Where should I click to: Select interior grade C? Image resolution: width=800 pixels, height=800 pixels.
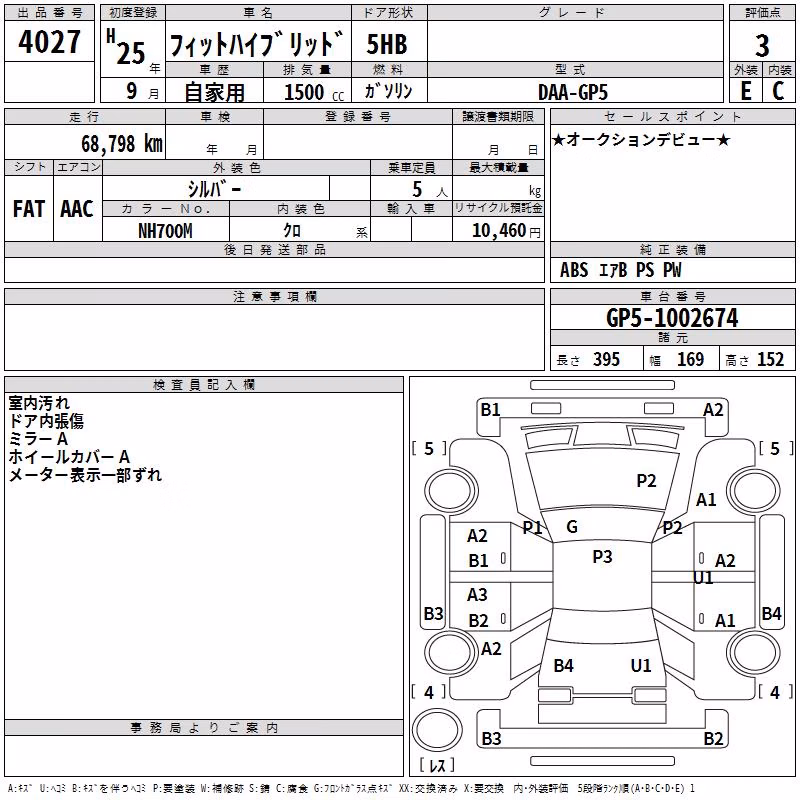[778, 91]
